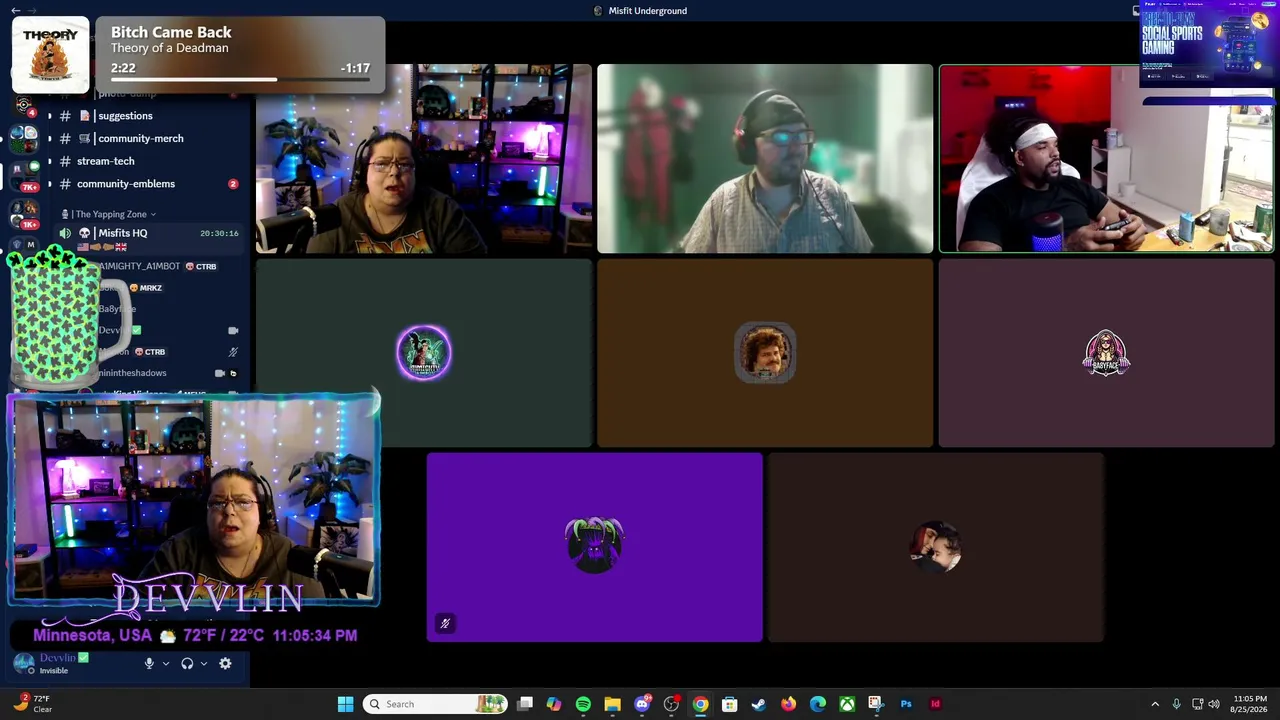The width and height of the screenshot is (1280, 720).
Task: Deafen audio with the headphones icon
Action: tap(187, 663)
